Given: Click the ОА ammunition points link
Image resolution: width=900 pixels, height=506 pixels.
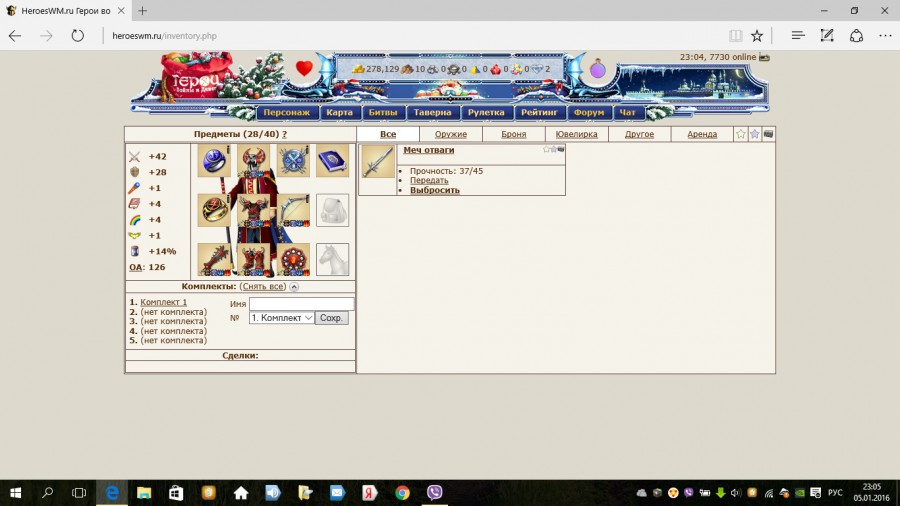Looking at the screenshot, I should pos(135,267).
